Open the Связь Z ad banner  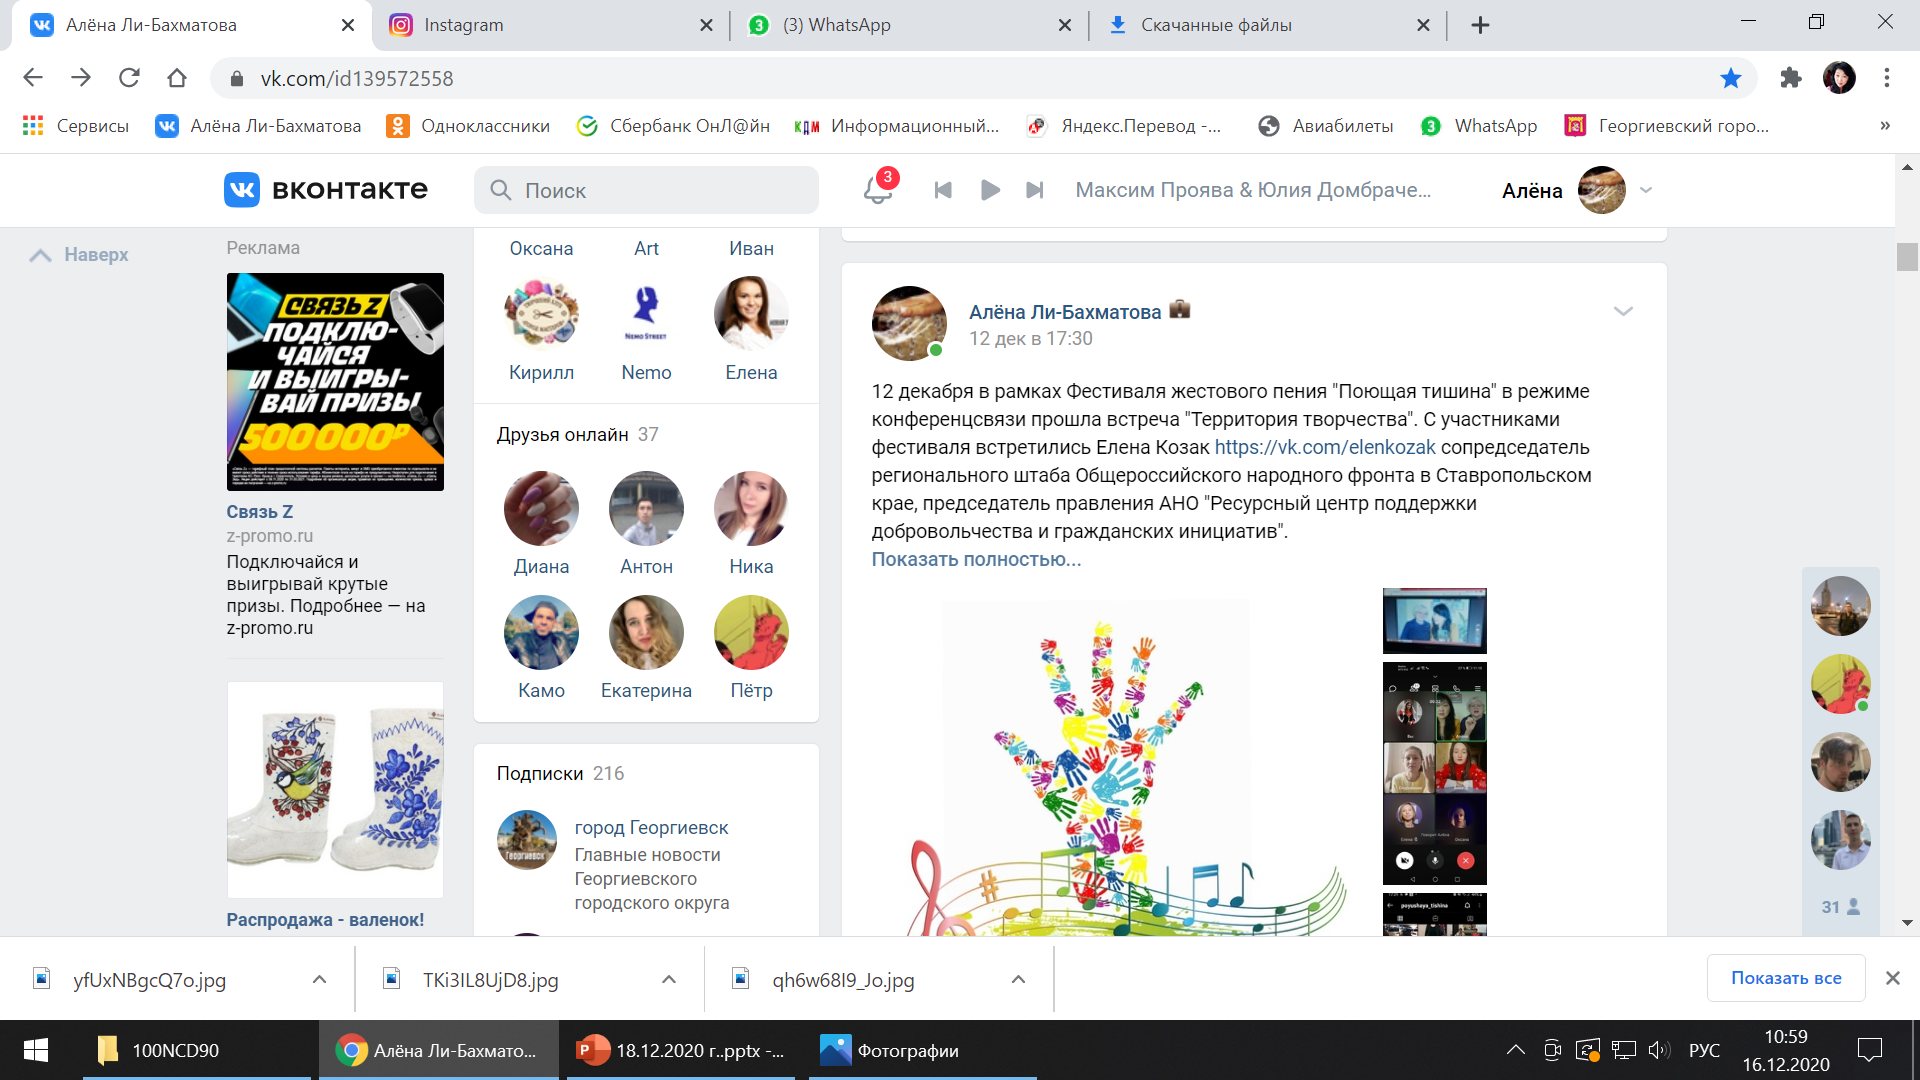(x=335, y=382)
